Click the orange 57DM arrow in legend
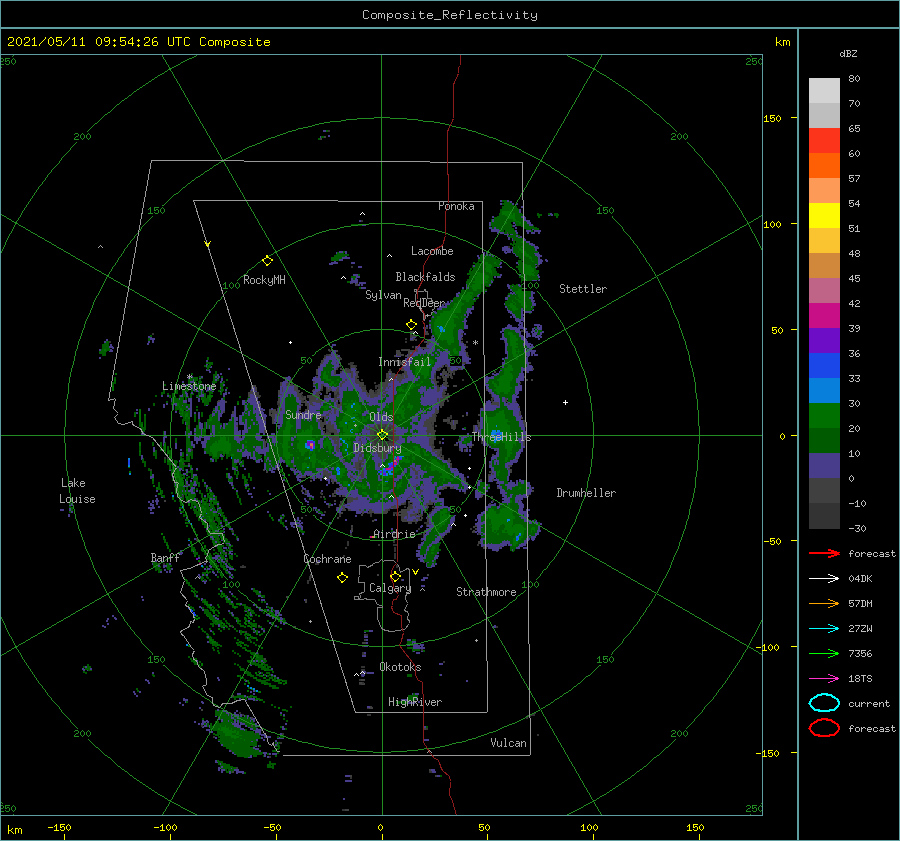900x841 pixels. point(824,603)
